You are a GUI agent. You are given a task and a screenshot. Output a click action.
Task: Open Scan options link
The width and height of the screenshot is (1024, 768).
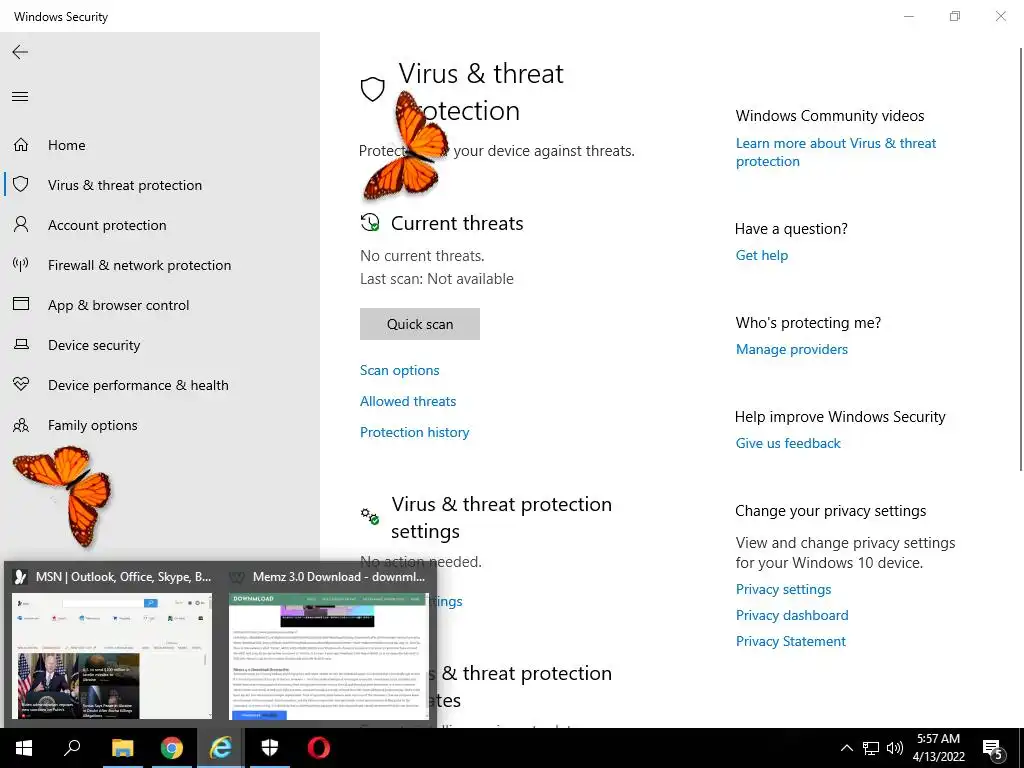400,370
